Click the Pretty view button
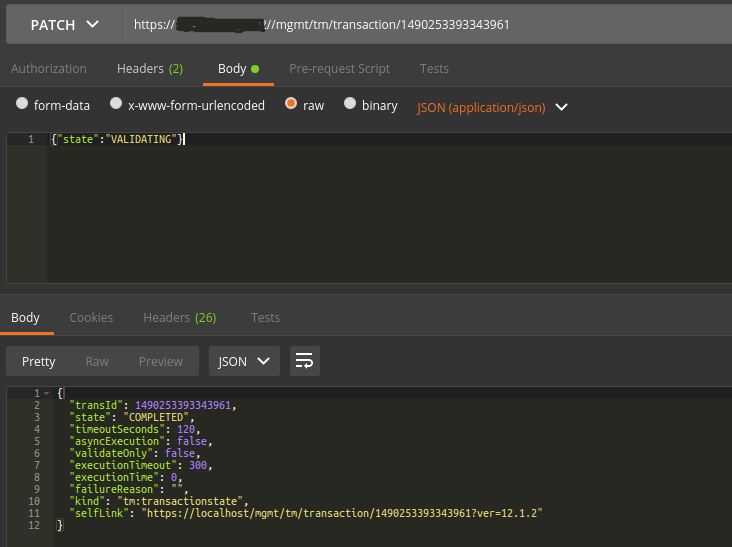 point(38,361)
